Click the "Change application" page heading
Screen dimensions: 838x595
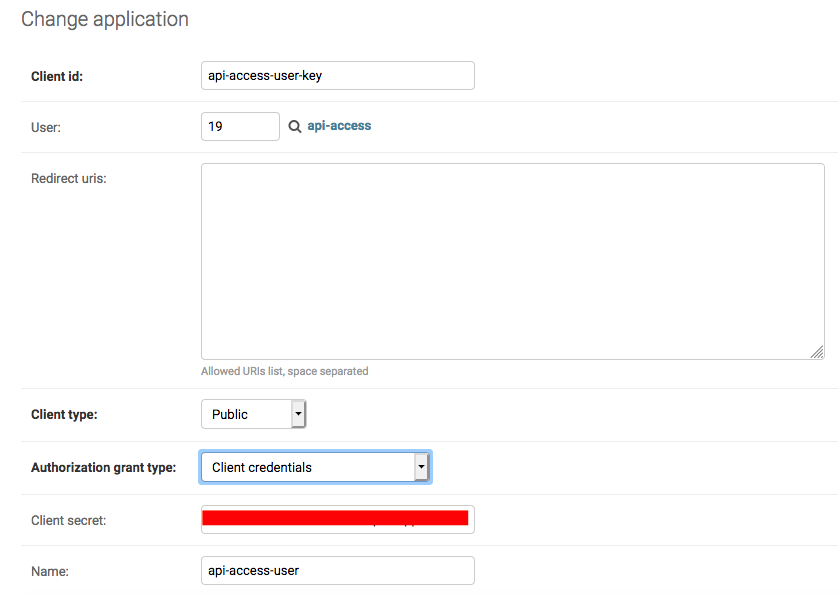pyautogui.click(x=104, y=19)
